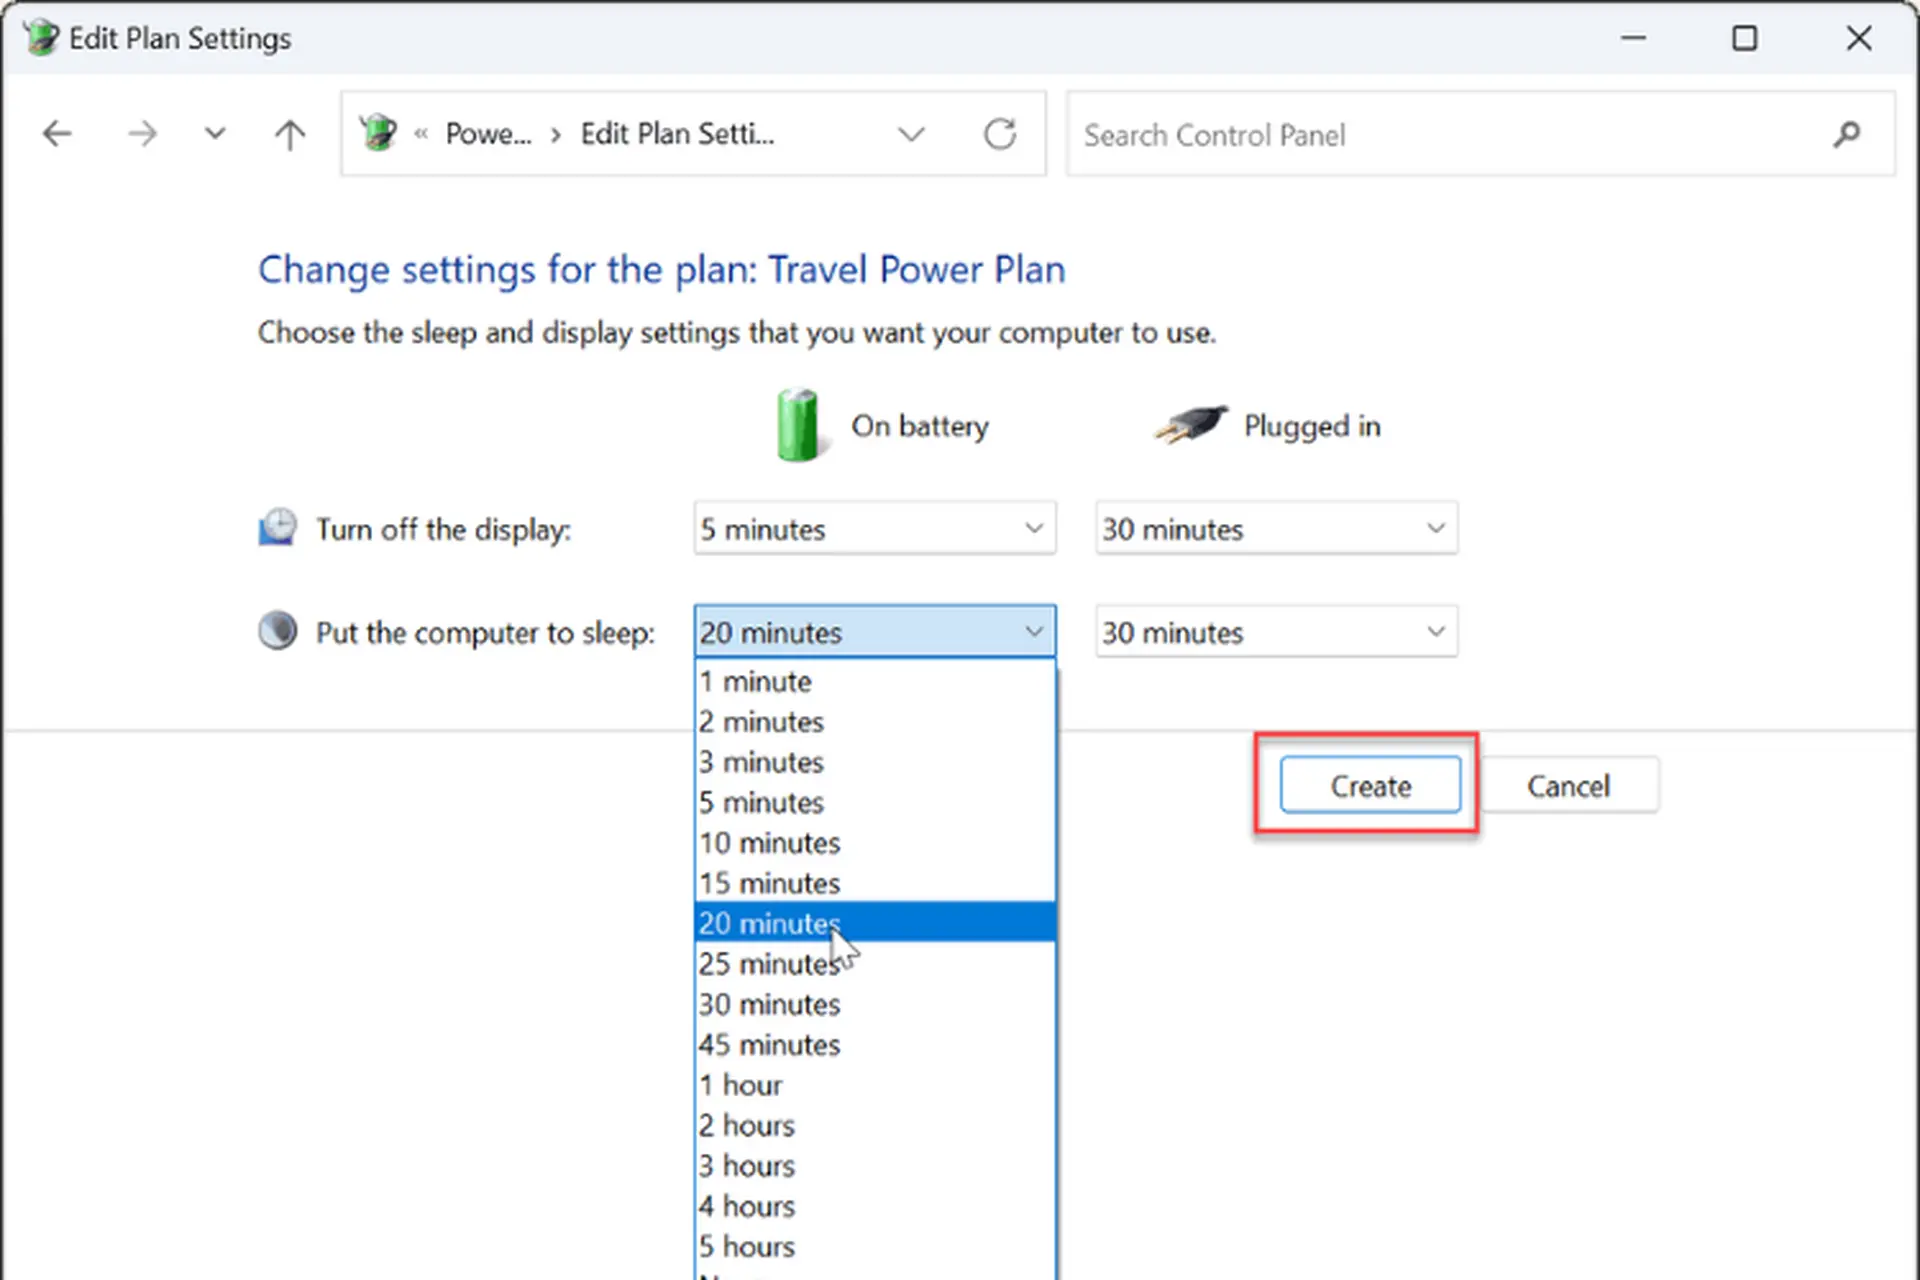Minimize the Edit Plan Settings window
The height and width of the screenshot is (1280, 1920).
tap(1633, 38)
